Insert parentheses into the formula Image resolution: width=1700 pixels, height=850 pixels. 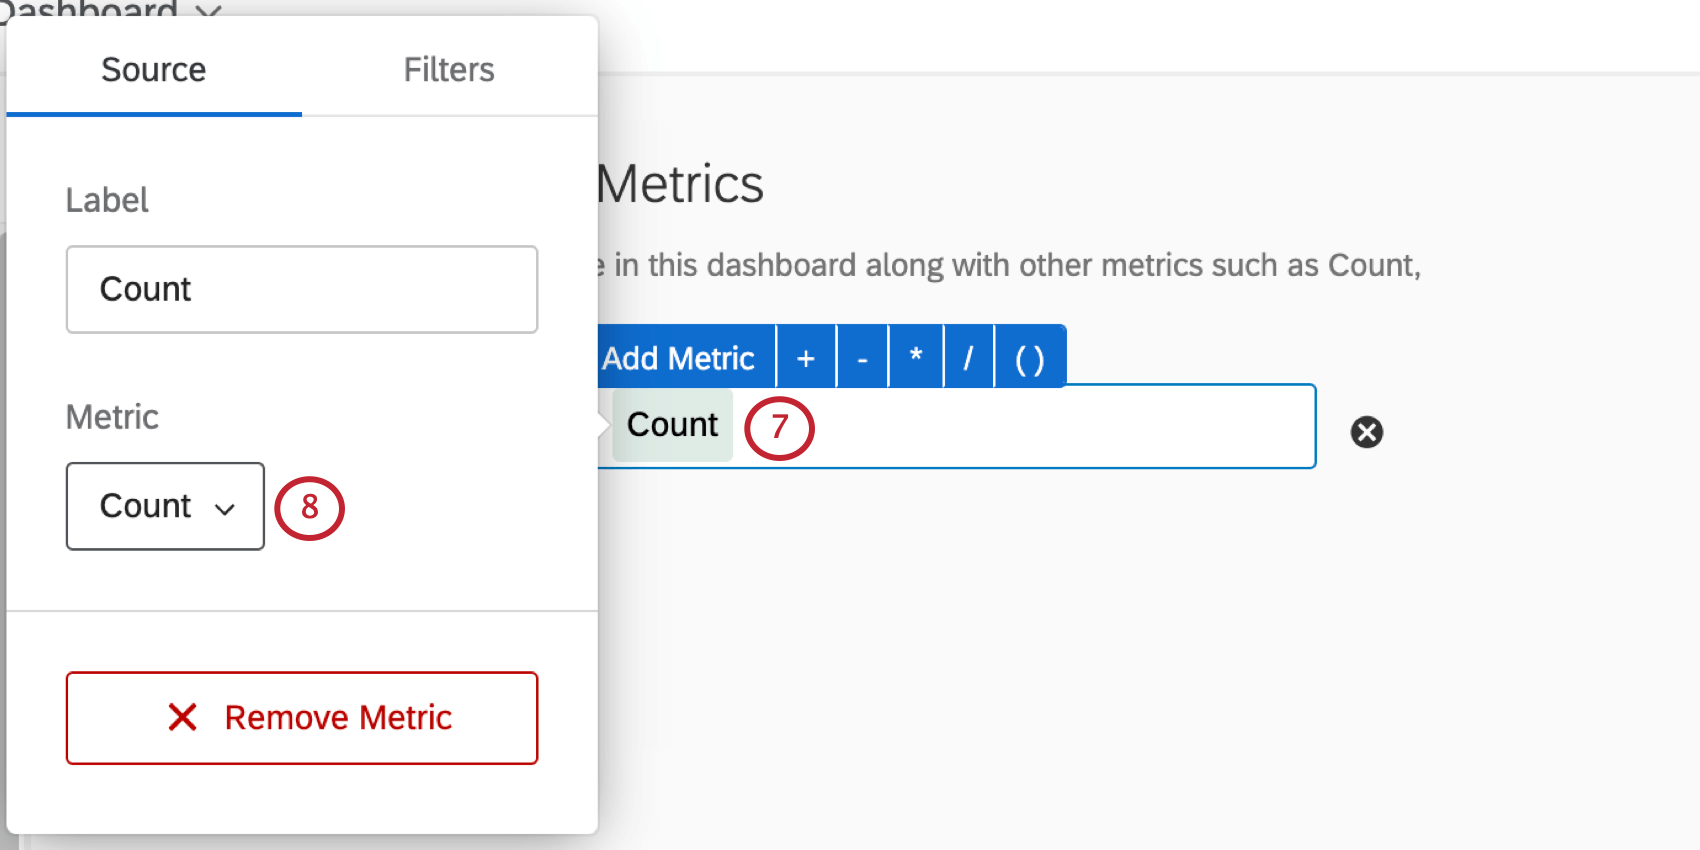pyautogui.click(x=1030, y=357)
